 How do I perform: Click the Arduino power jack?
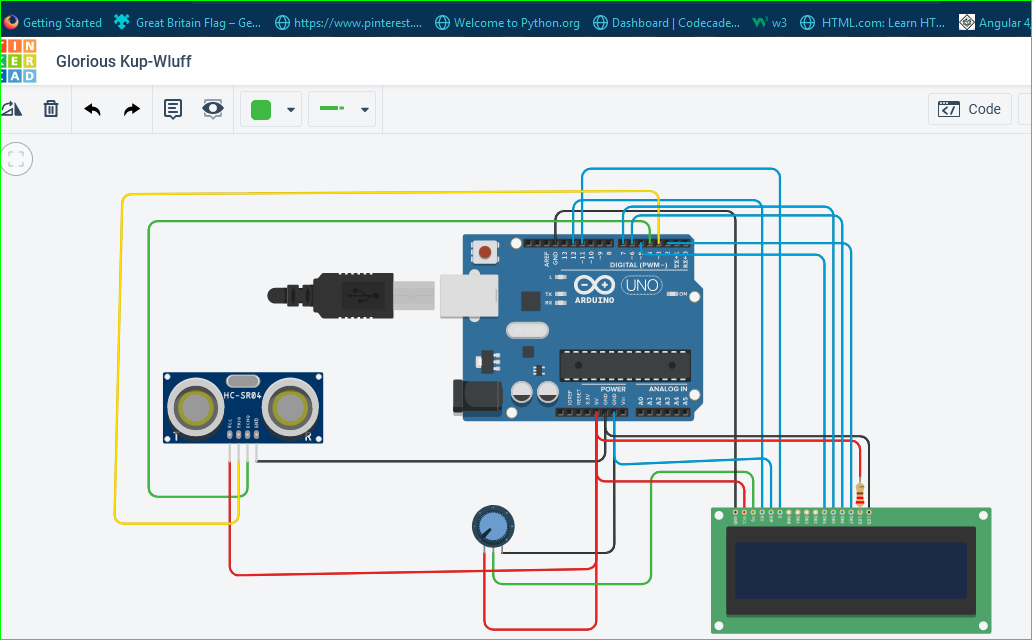(477, 398)
